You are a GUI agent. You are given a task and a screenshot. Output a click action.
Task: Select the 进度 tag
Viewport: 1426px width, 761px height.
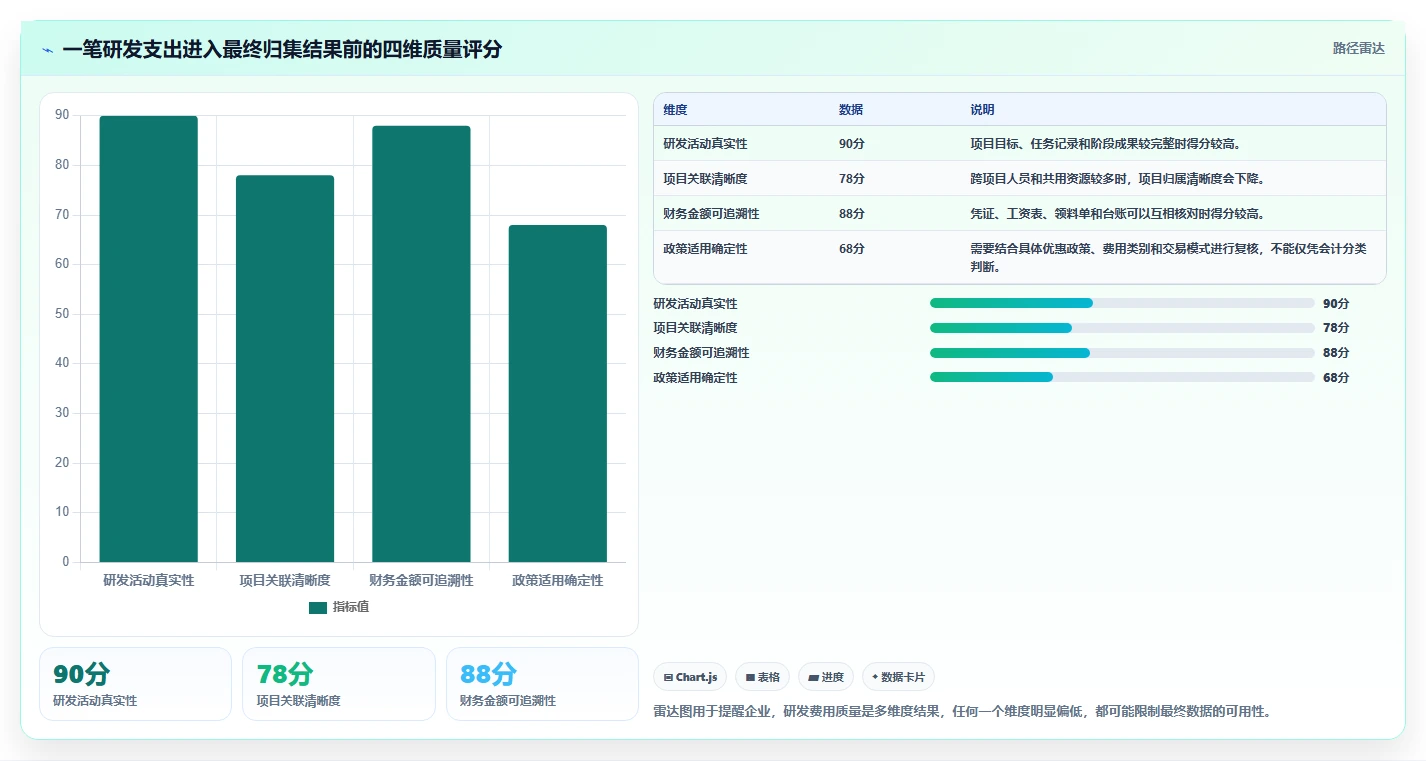tap(826, 677)
